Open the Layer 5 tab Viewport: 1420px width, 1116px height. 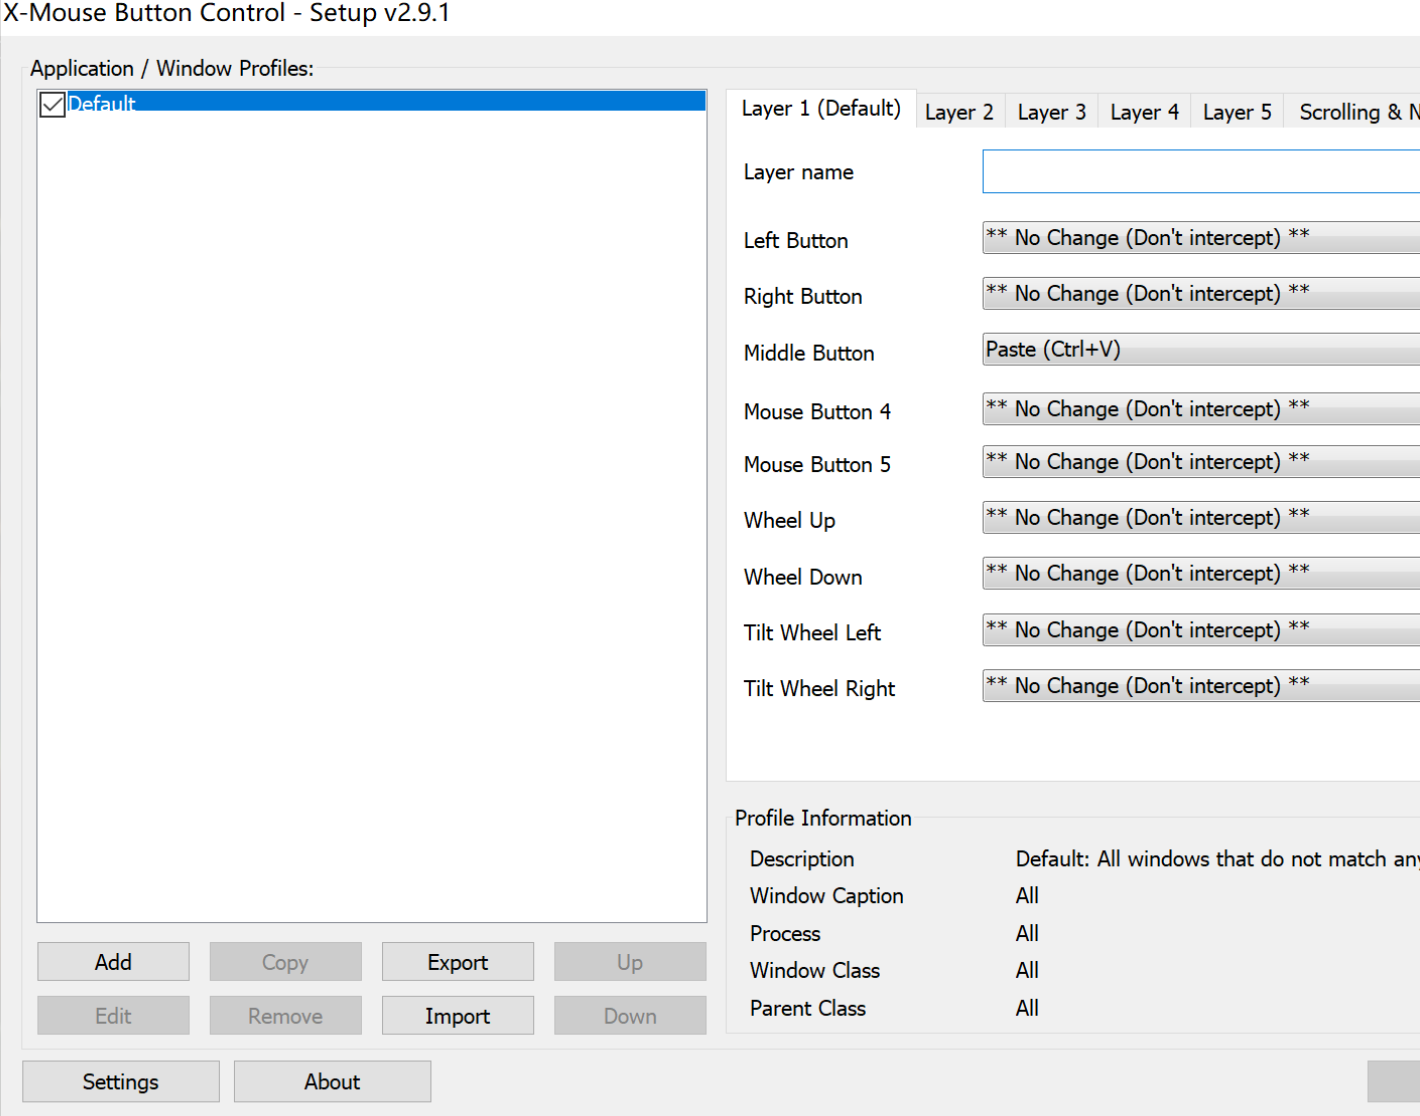coord(1237,112)
